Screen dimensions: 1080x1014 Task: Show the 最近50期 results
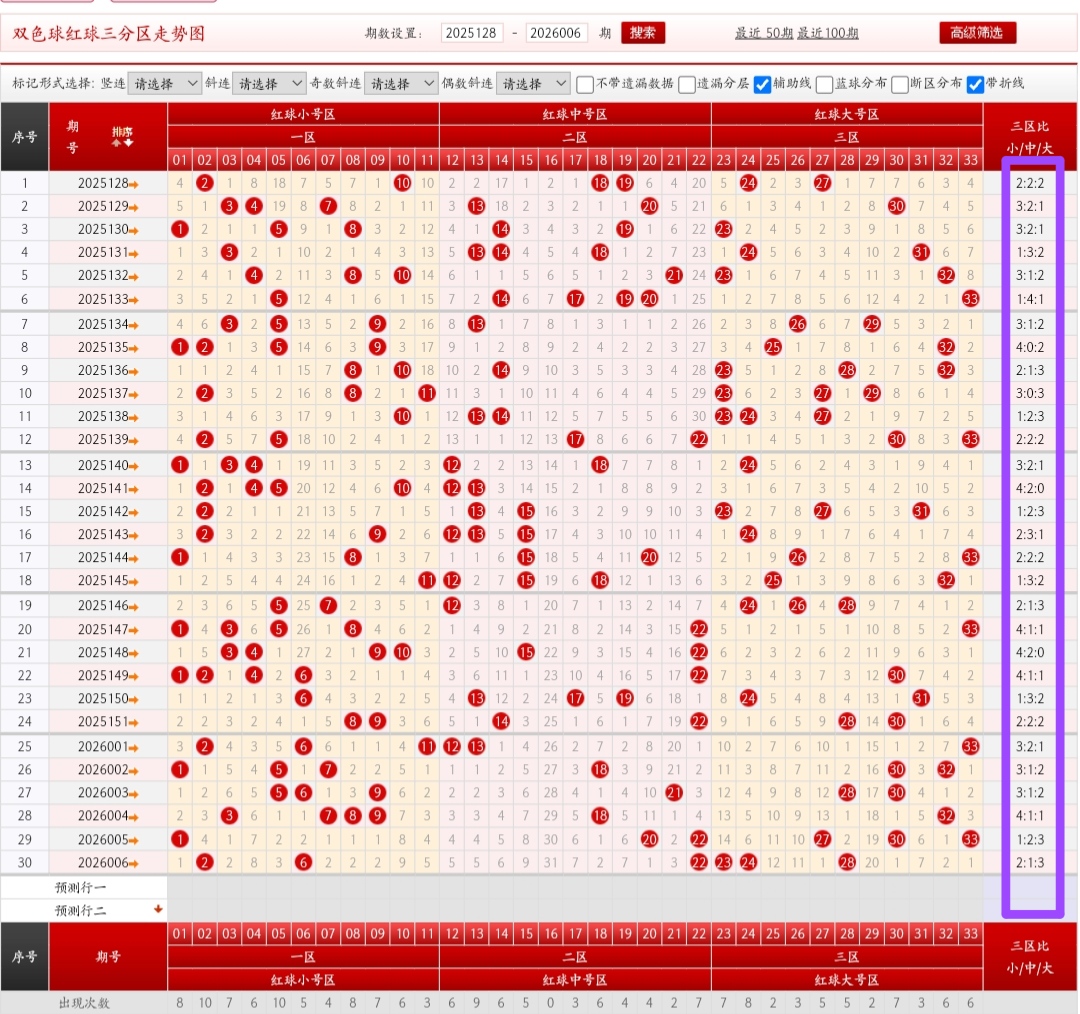(x=764, y=33)
